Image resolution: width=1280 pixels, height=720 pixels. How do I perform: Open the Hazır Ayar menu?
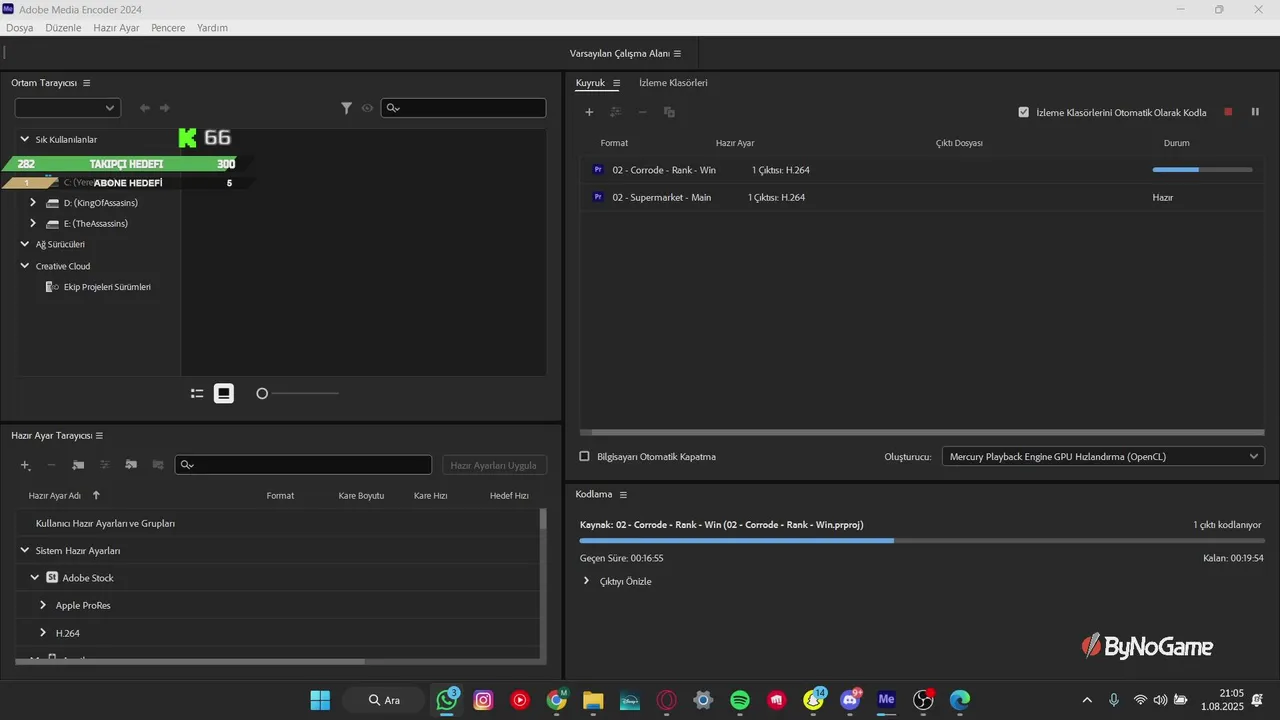click(x=116, y=28)
